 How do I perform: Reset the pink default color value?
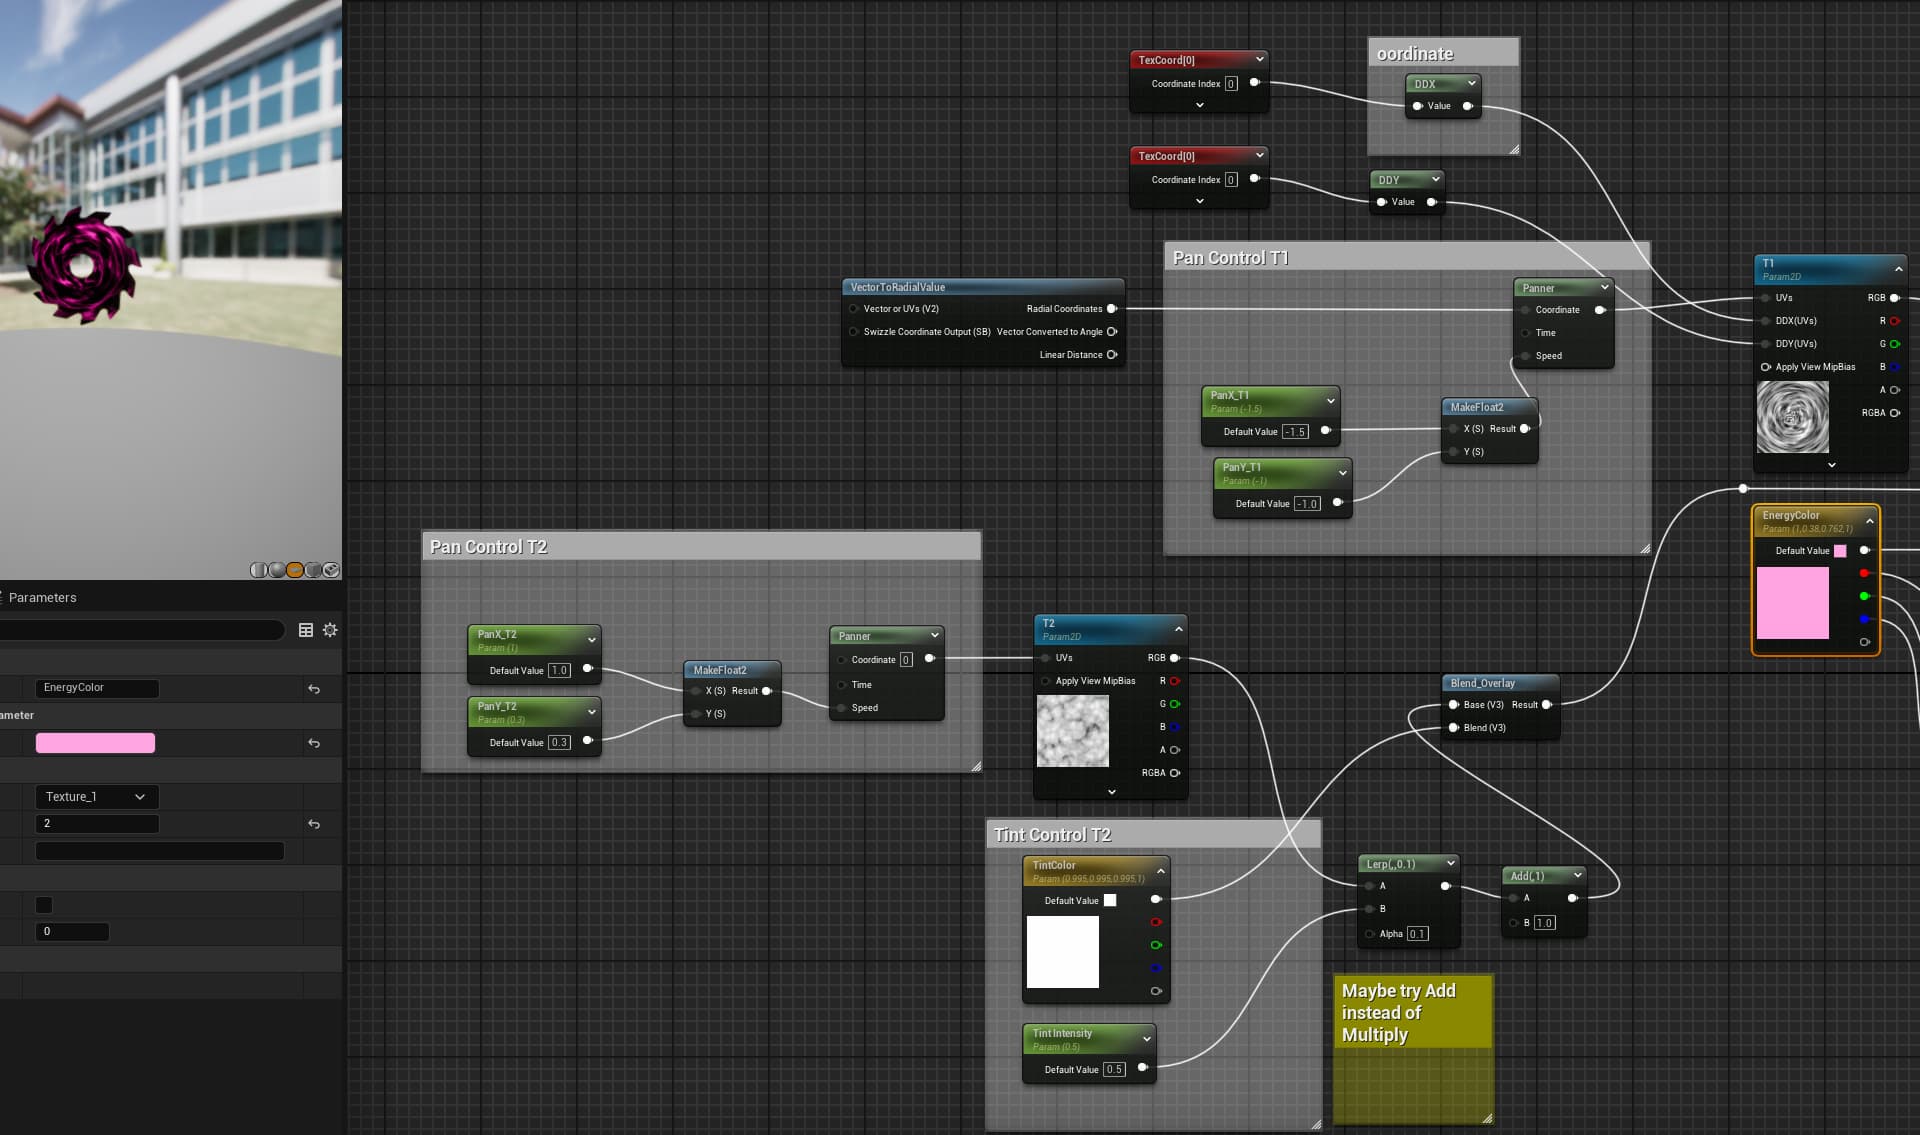click(x=314, y=743)
